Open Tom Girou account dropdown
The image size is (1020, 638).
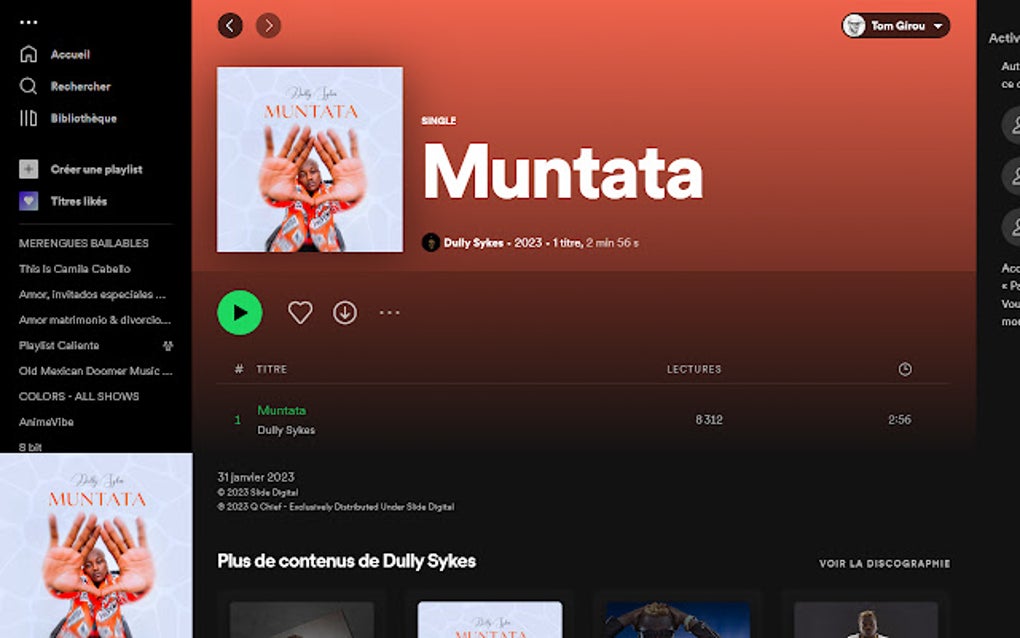[x=895, y=26]
